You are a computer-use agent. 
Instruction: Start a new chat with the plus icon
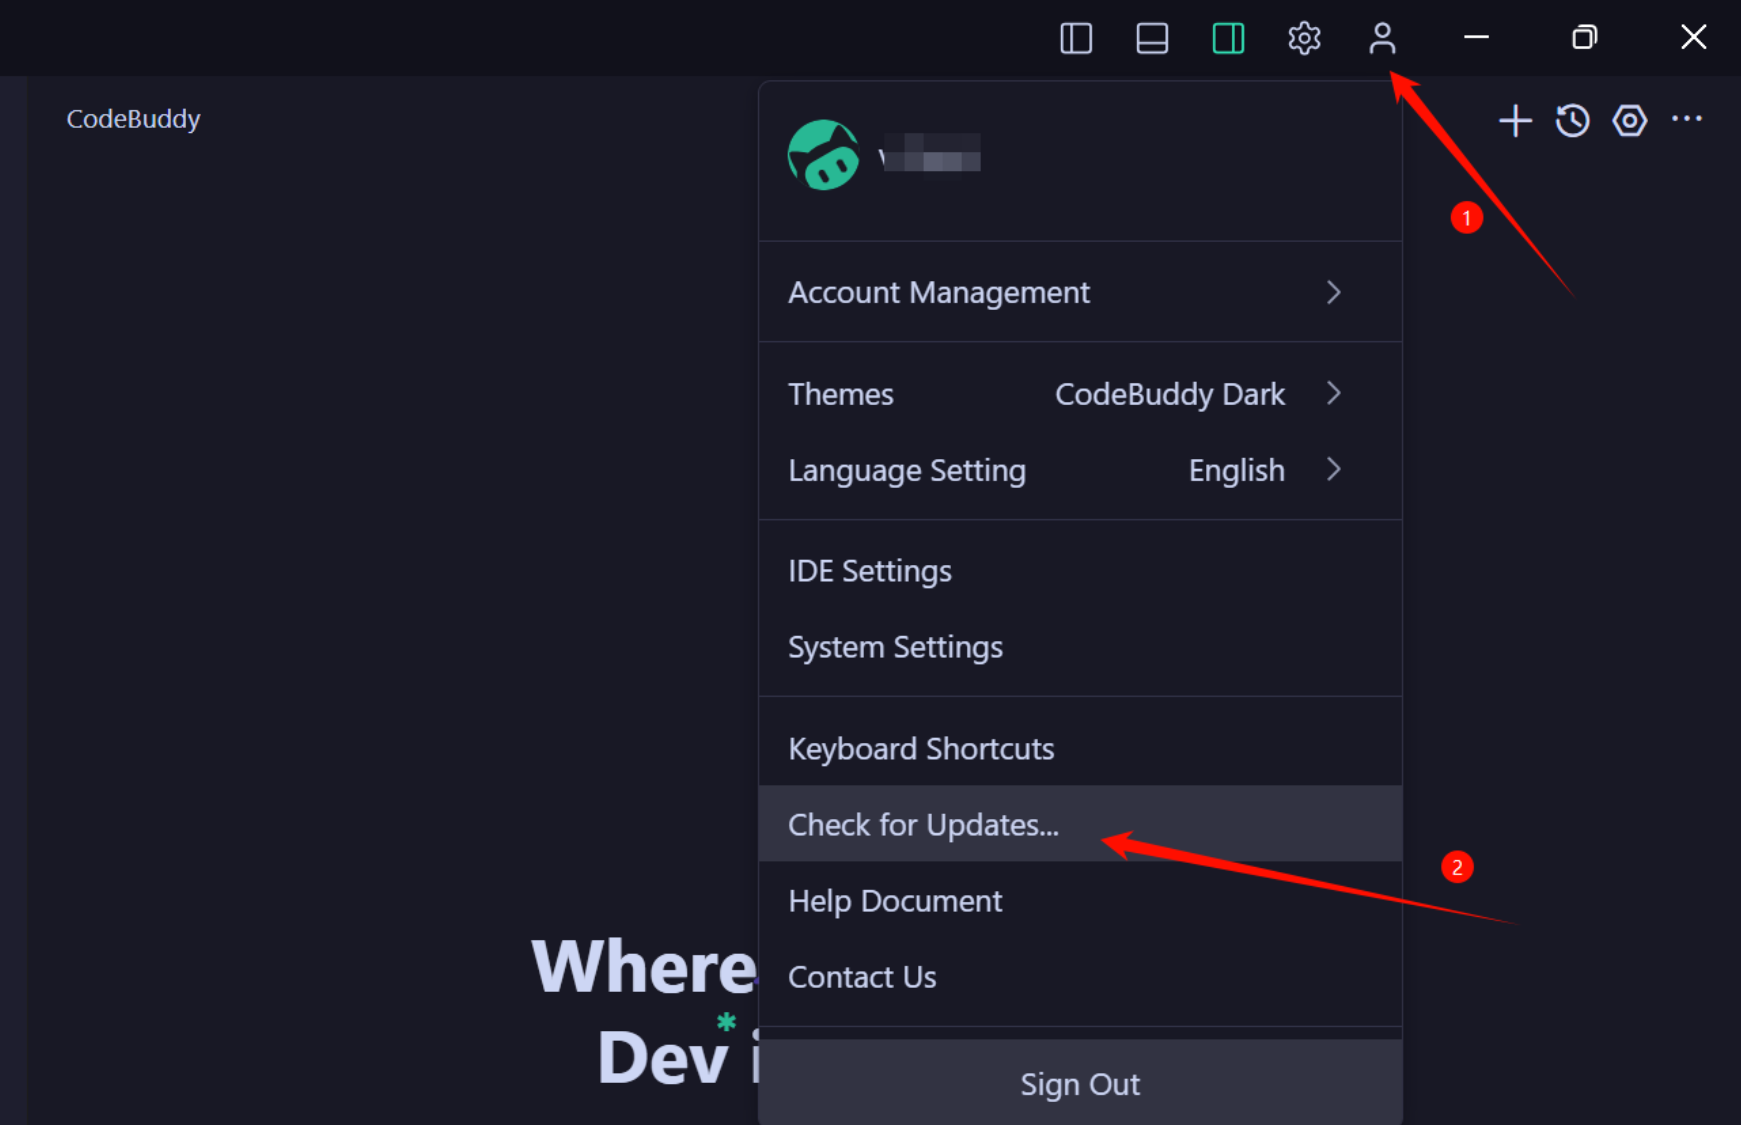(x=1515, y=120)
